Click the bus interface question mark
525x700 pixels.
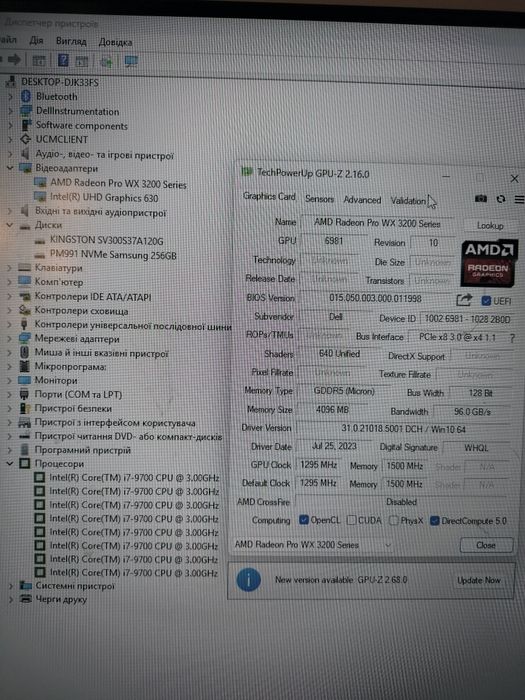pos(512,338)
